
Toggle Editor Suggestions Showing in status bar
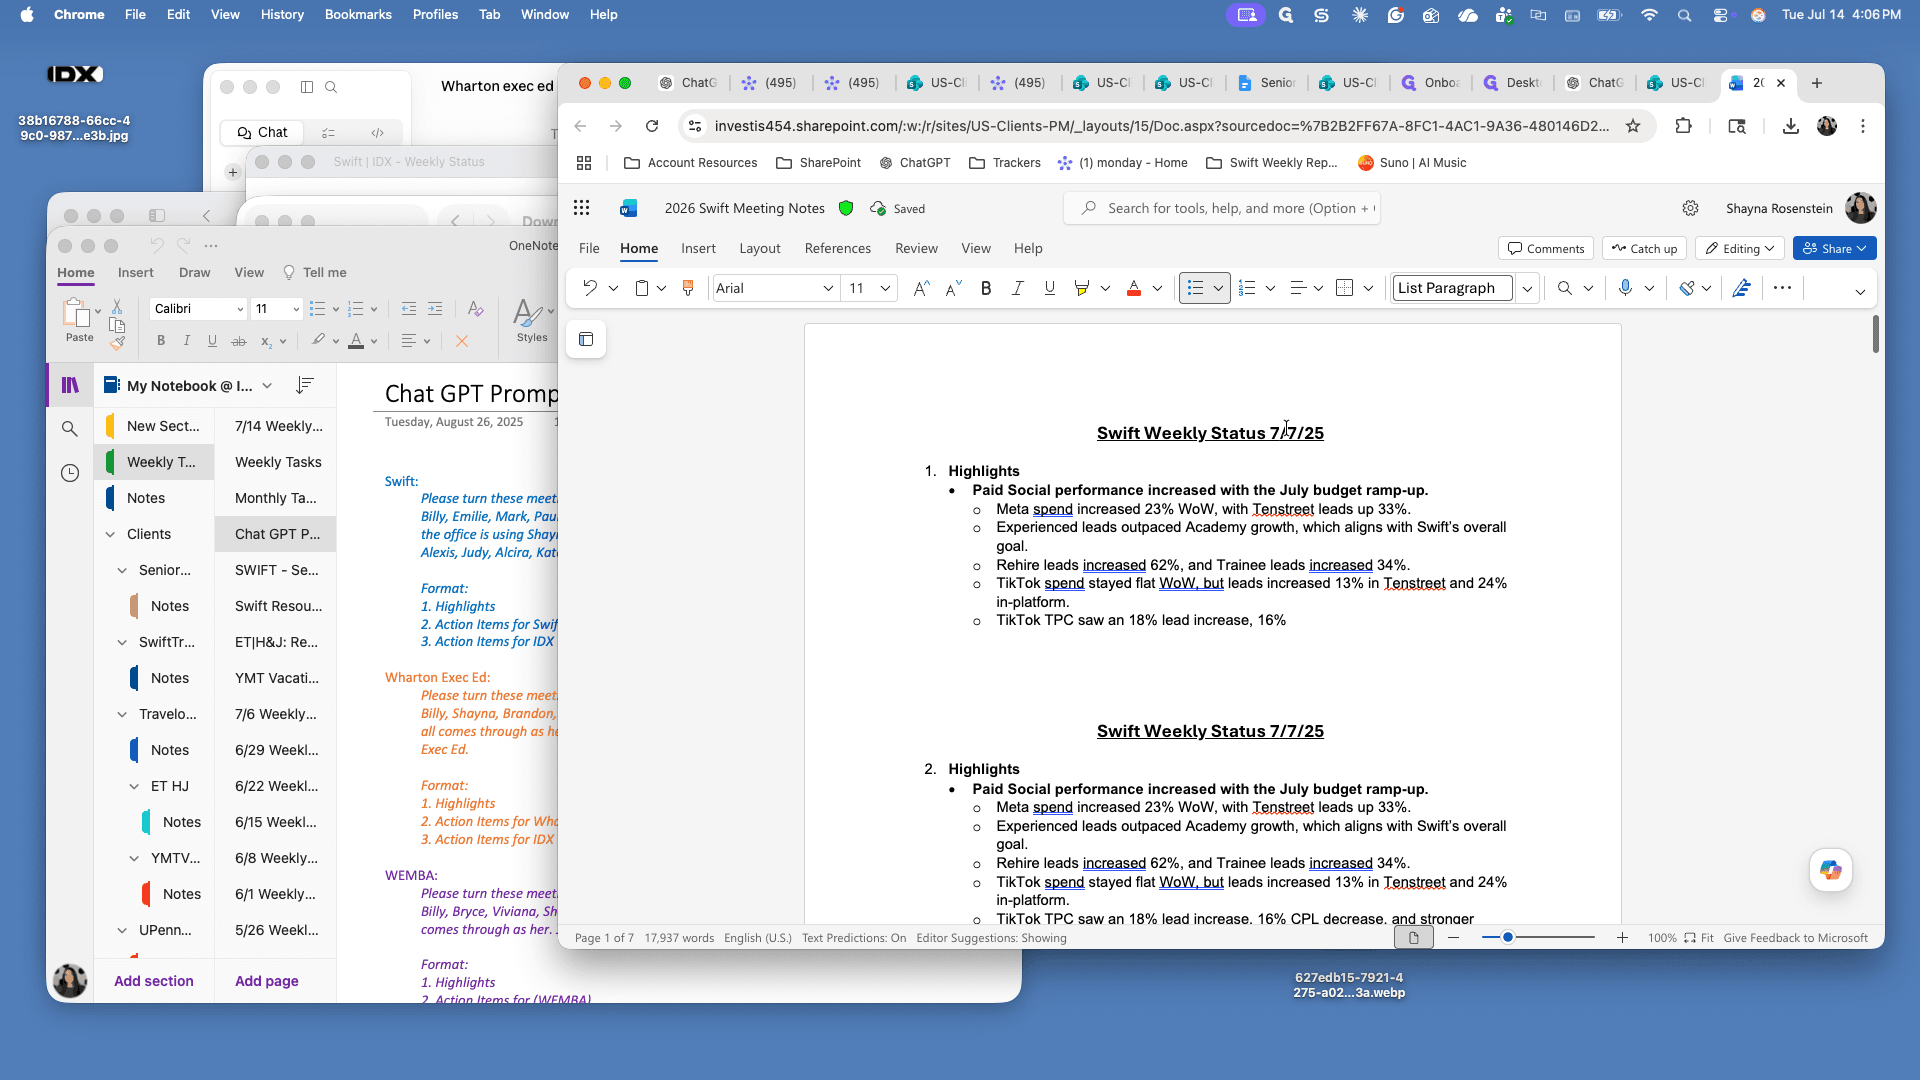991,938
